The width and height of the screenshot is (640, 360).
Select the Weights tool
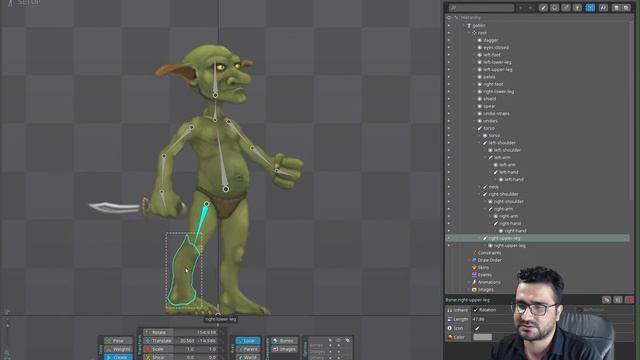coord(118,349)
